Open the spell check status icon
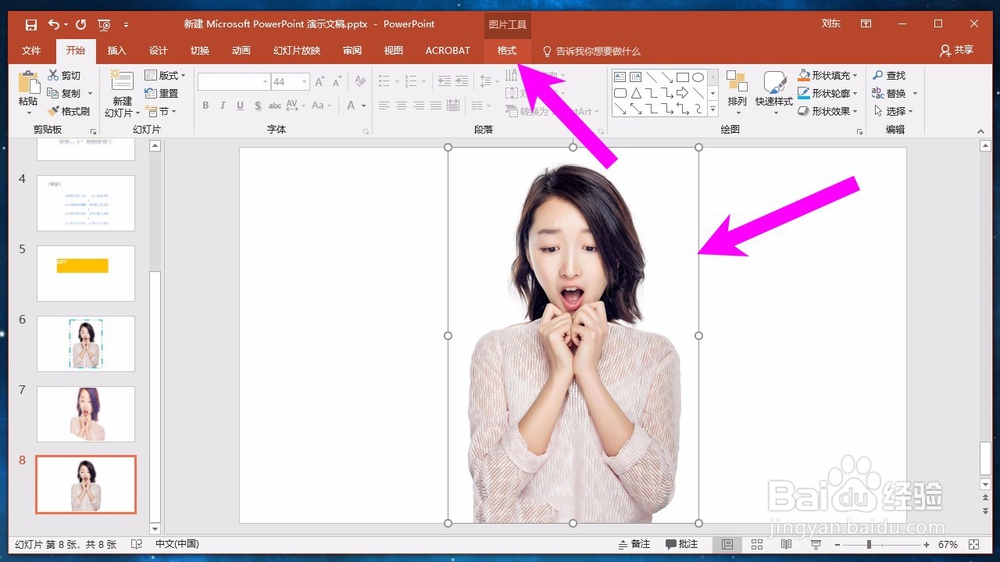 point(136,544)
